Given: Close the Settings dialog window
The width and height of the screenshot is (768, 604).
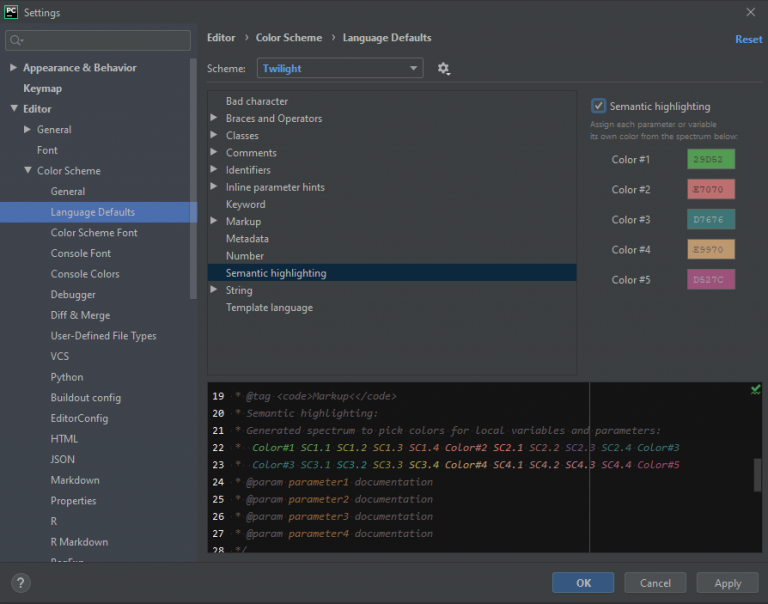Looking at the screenshot, I should [x=751, y=12].
